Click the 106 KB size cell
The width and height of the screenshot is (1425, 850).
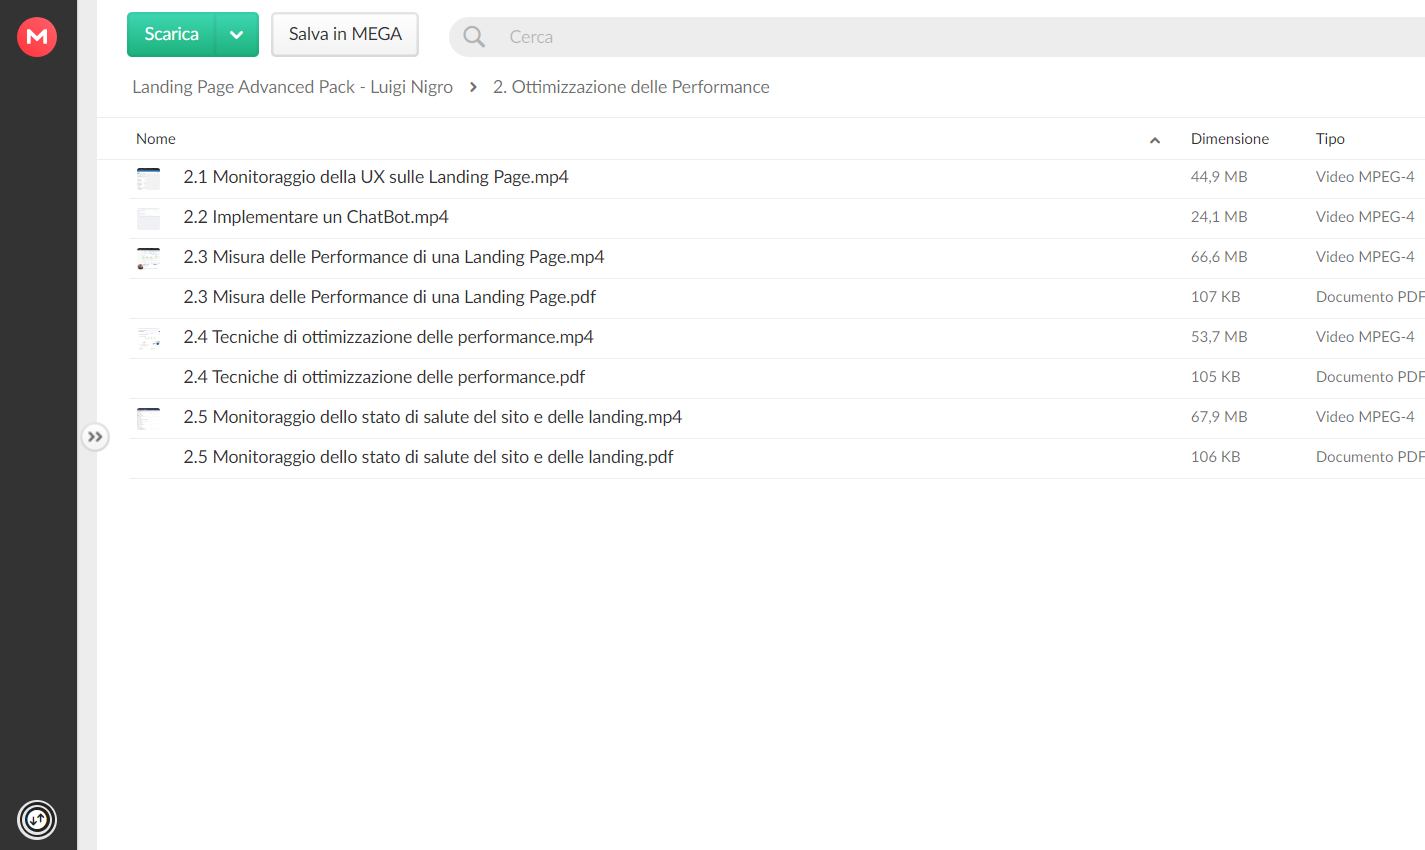click(x=1216, y=457)
